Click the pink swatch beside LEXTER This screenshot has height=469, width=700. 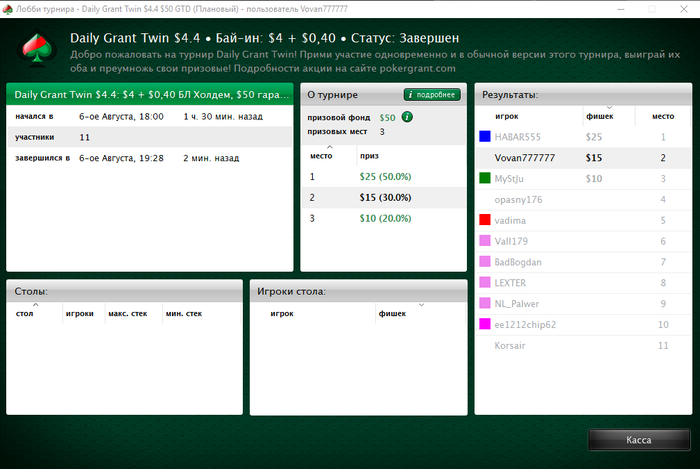pyautogui.click(x=485, y=282)
